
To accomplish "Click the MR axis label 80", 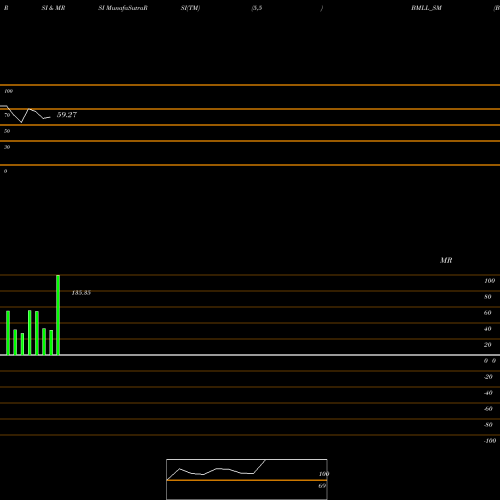I will pos(488,297).
